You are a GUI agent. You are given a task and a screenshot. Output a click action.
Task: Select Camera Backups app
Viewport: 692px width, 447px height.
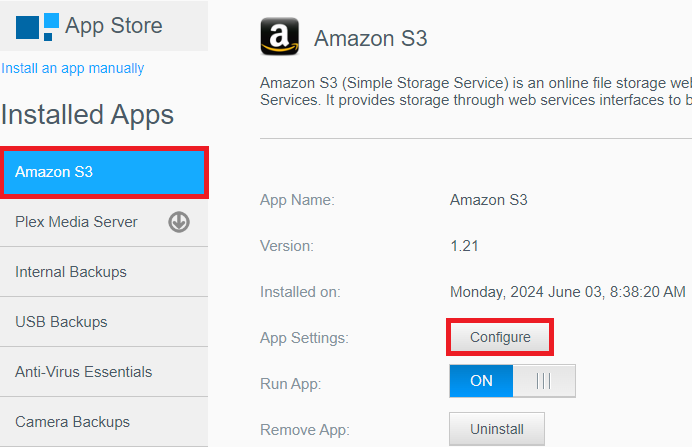click(72, 422)
